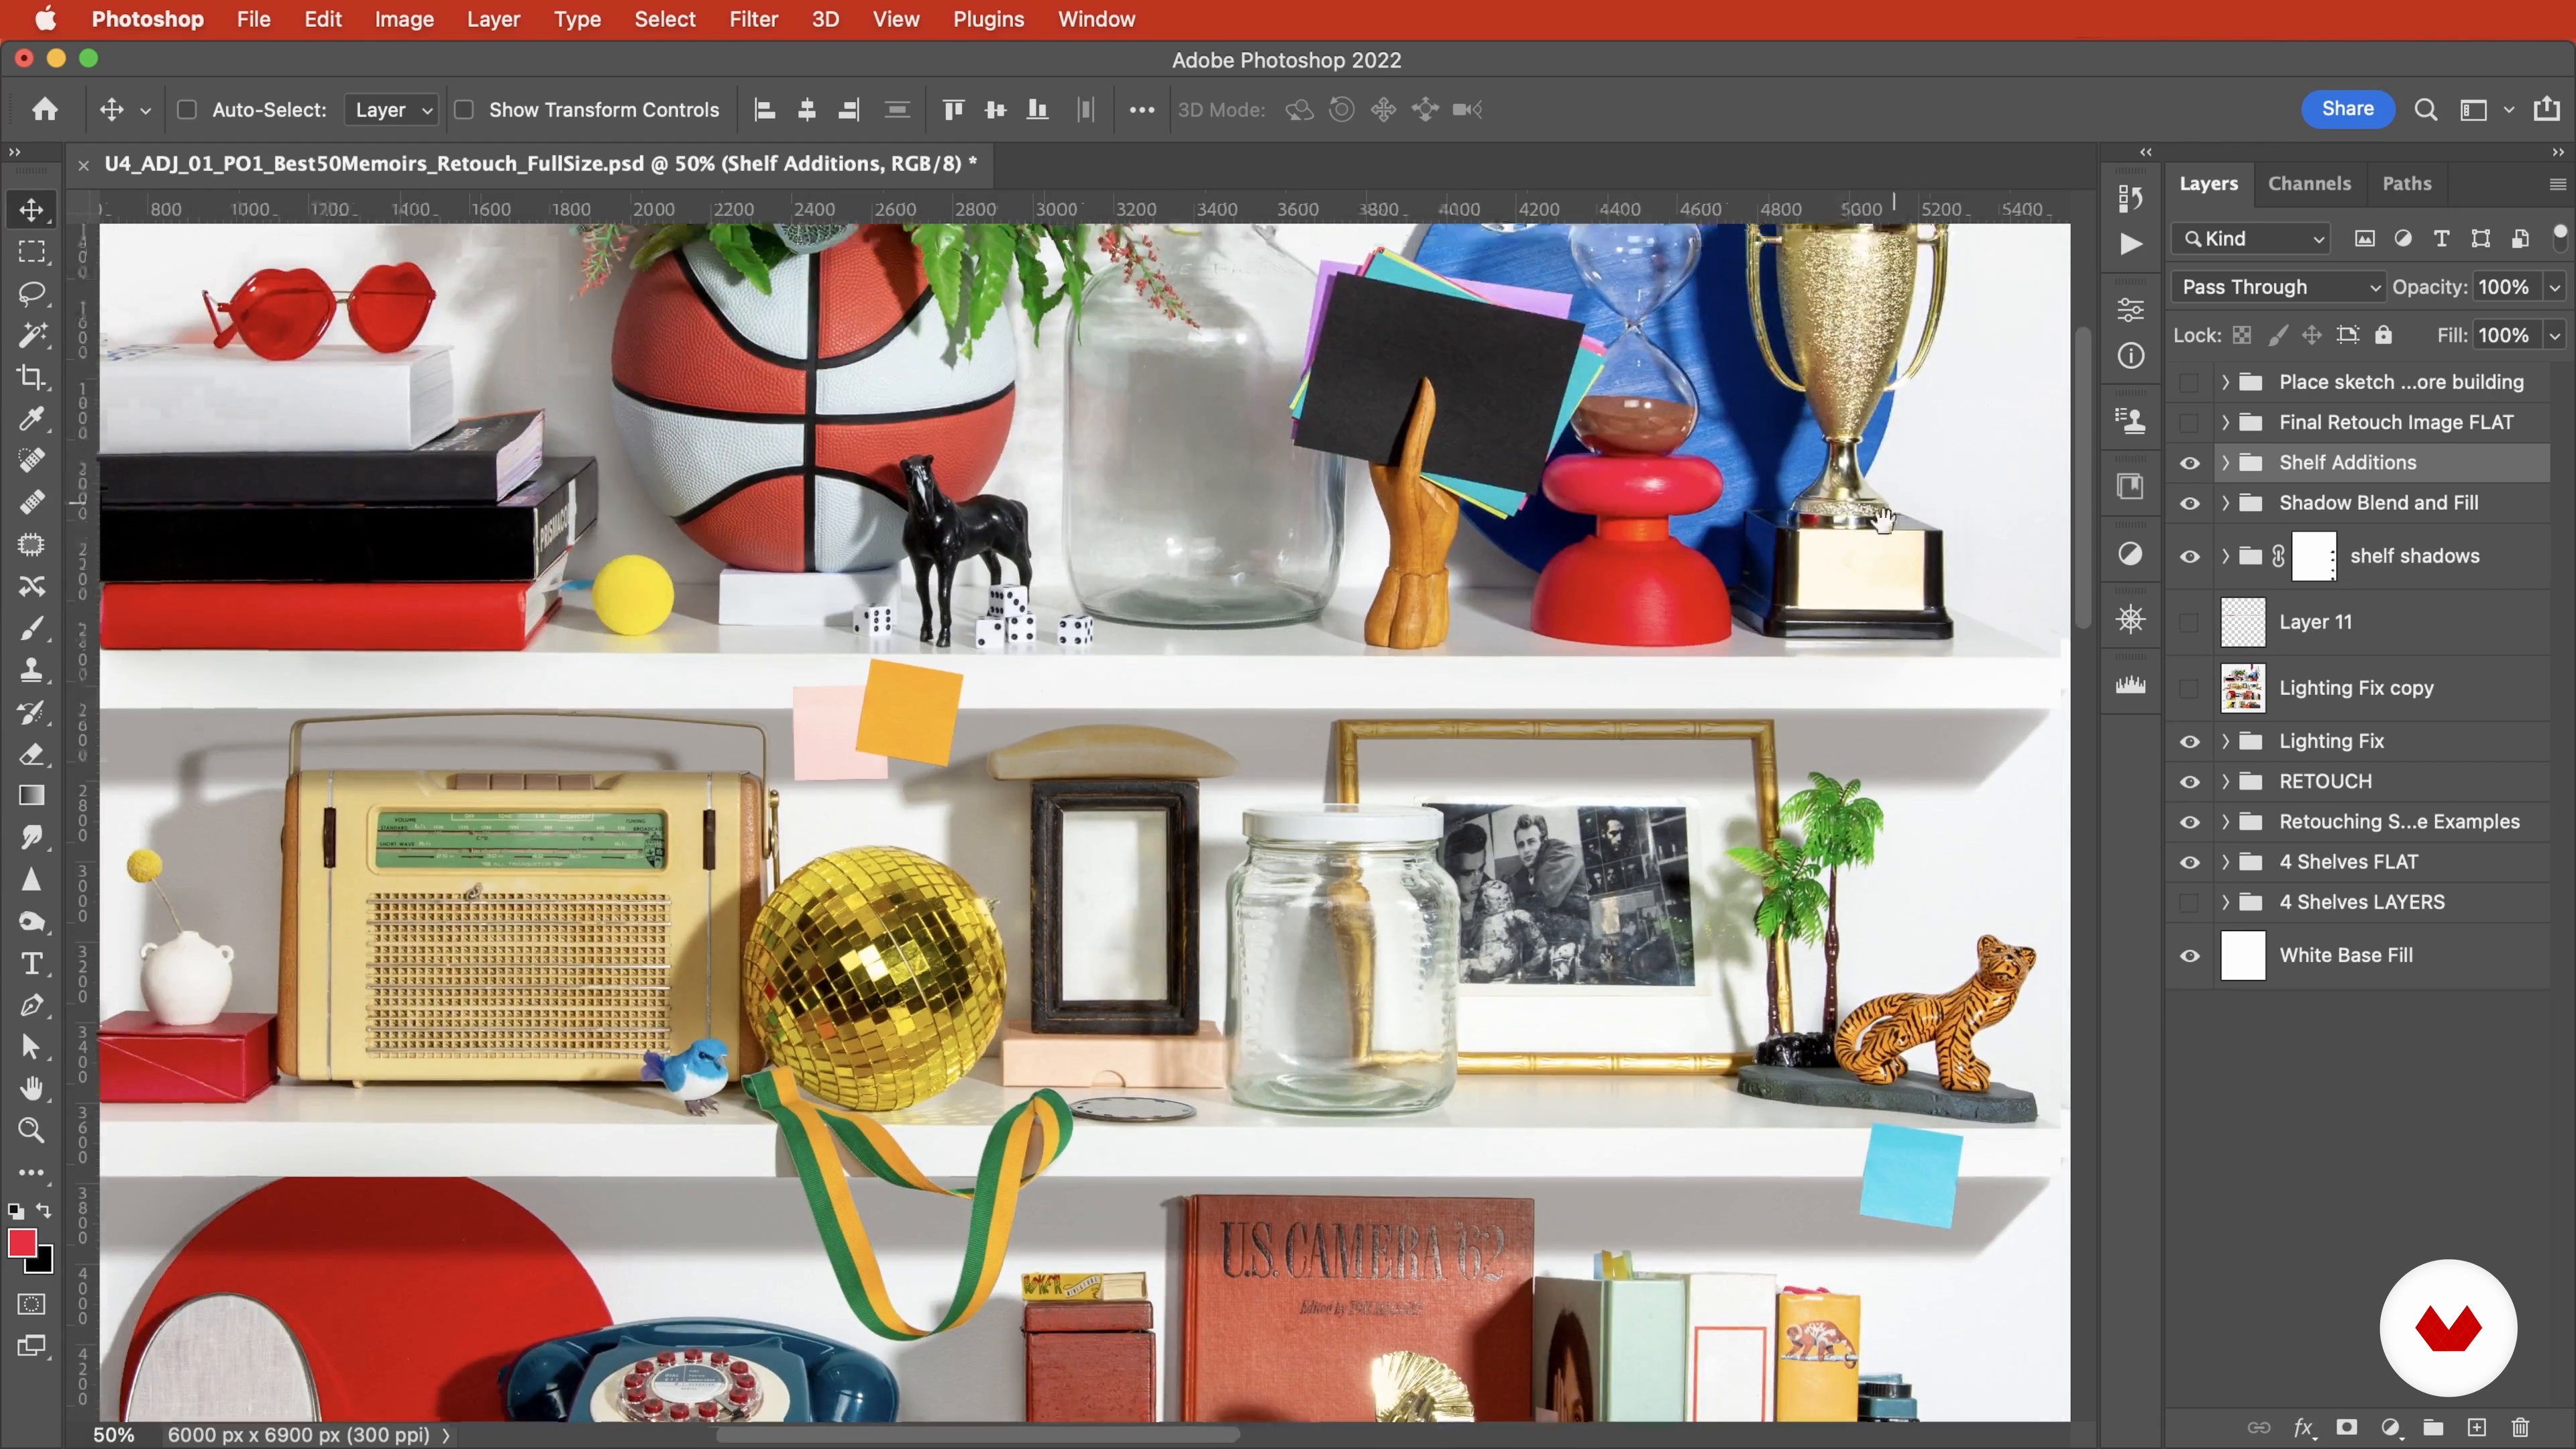Select the Gradient tool
This screenshot has height=1449, width=2576.
pos(32,796)
